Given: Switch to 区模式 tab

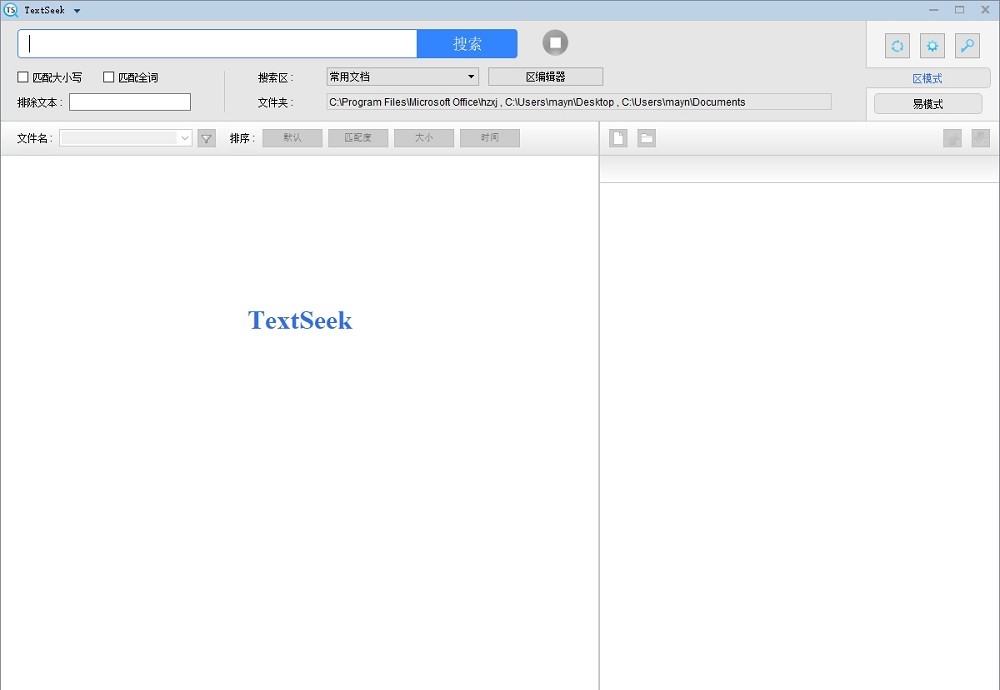Looking at the screenshot, I should [928, 78].
